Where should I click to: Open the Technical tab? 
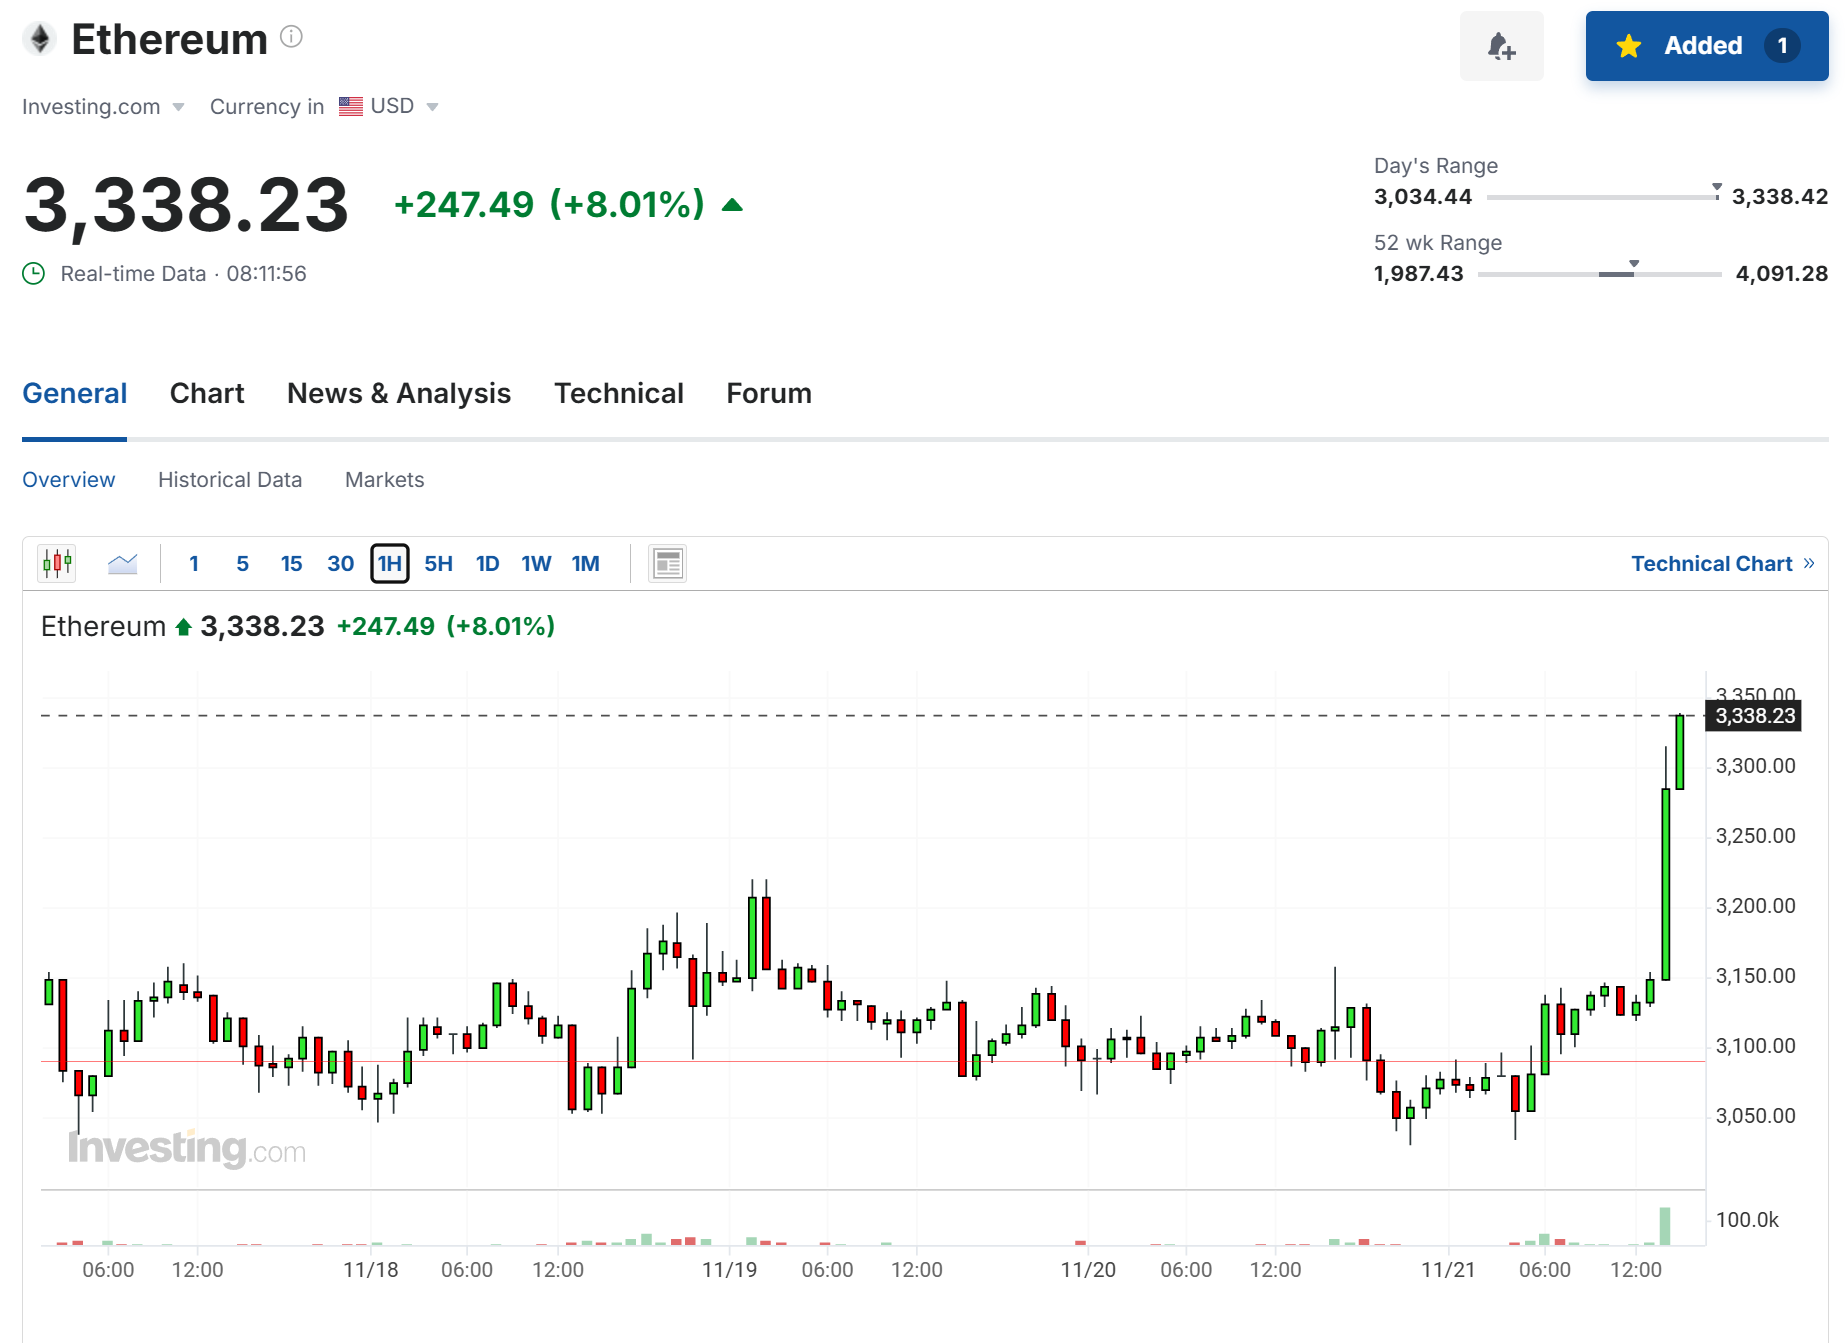pyautogui.click(x=619, y=393)
